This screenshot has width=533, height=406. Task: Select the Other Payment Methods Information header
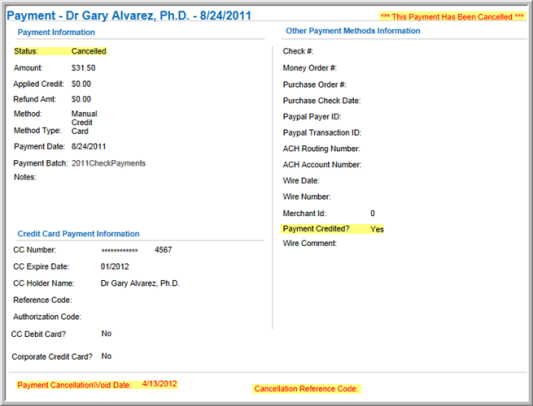353,31
